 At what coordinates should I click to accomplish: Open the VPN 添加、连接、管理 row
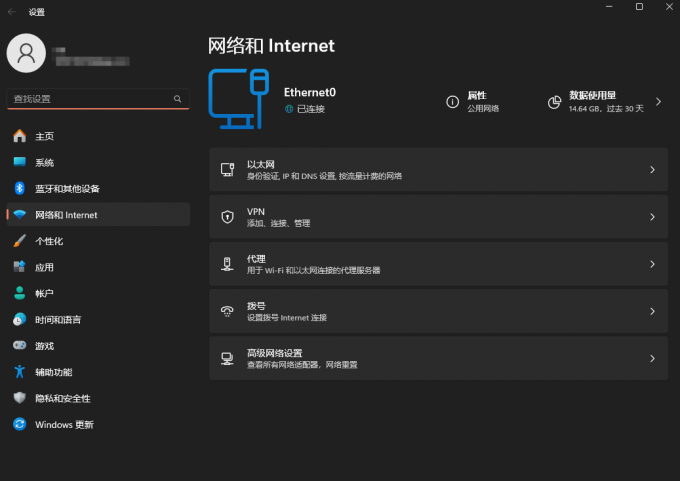pyautogui.click(x=438, y=216)
